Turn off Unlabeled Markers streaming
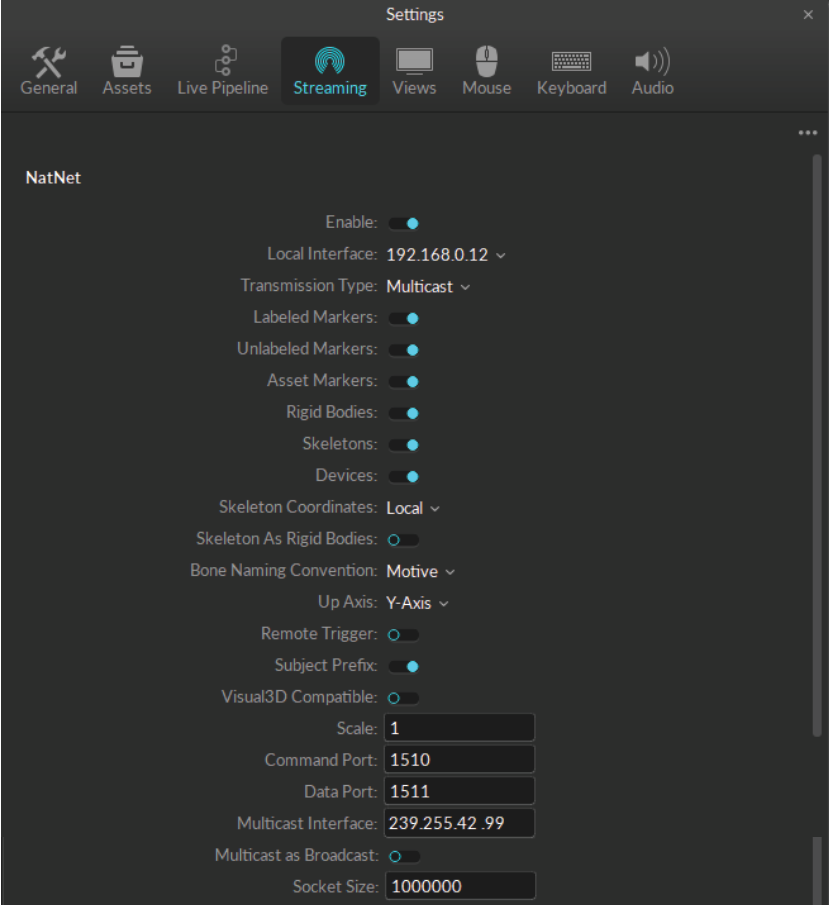The image size is (829, 905). click(404, 350)
